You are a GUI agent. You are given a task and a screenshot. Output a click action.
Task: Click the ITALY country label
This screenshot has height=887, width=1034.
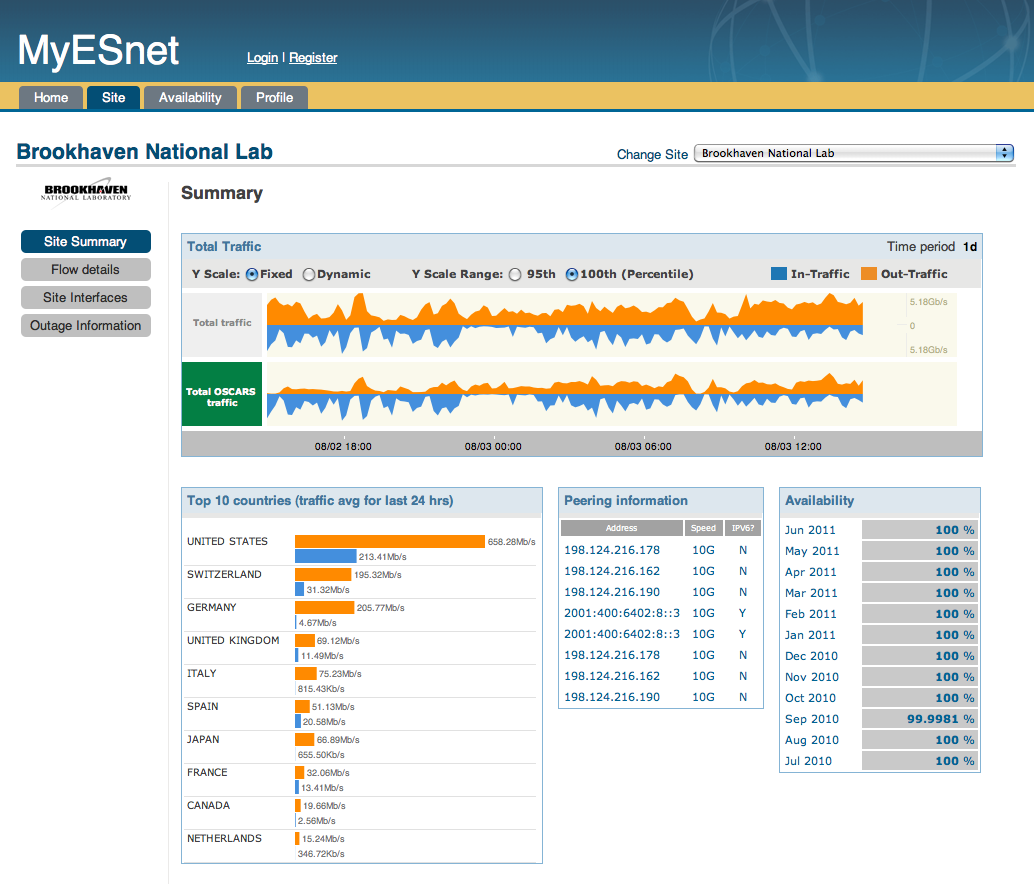(202, 673)
